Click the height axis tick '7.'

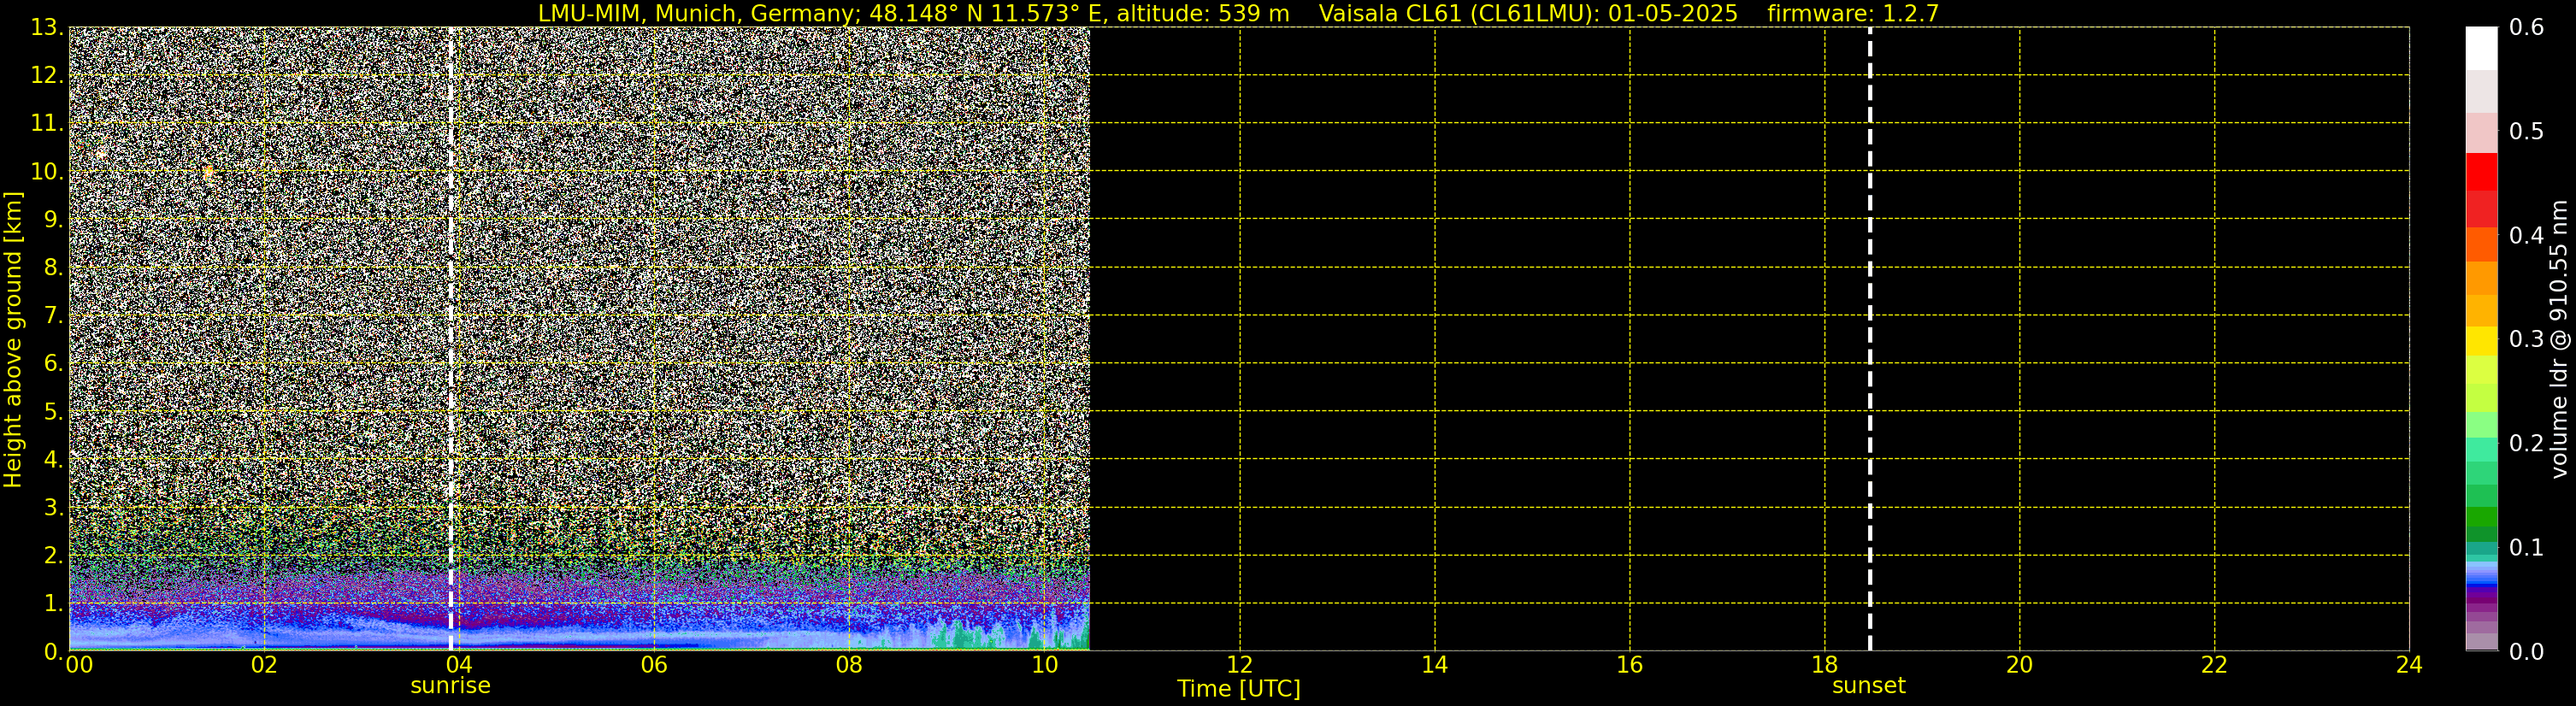[53, 315]
